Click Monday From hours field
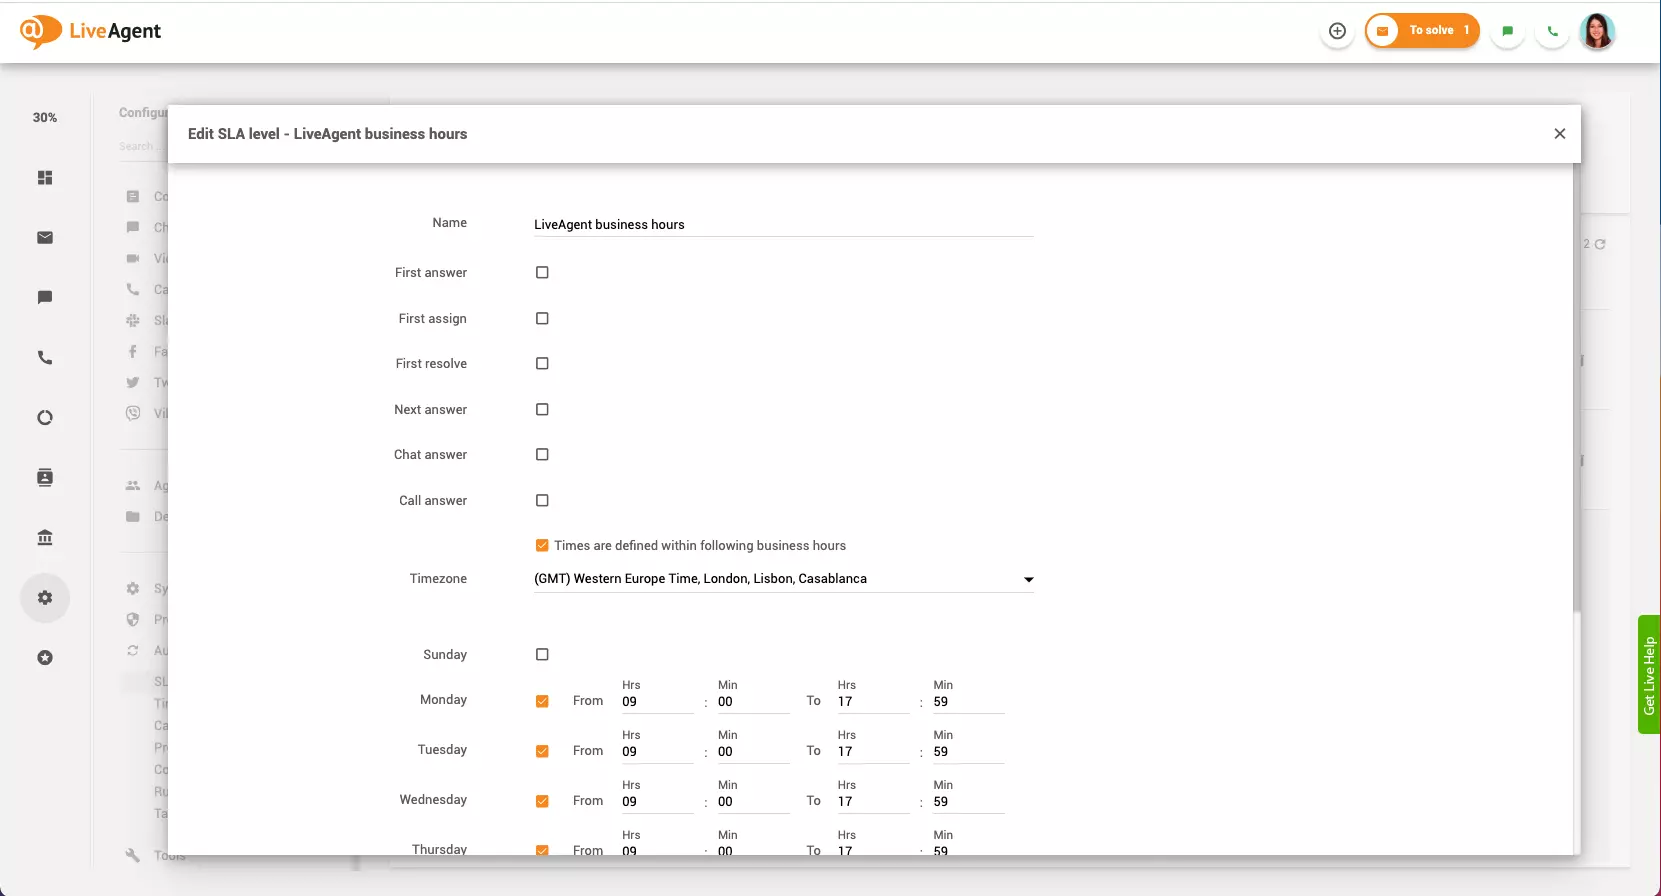Image resolution: width=1661 pixels, height=896 pixels. pos(656,702)
